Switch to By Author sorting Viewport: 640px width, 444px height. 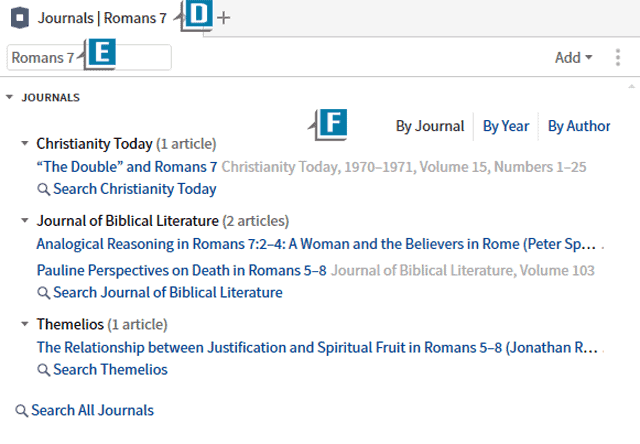[579, 126]
